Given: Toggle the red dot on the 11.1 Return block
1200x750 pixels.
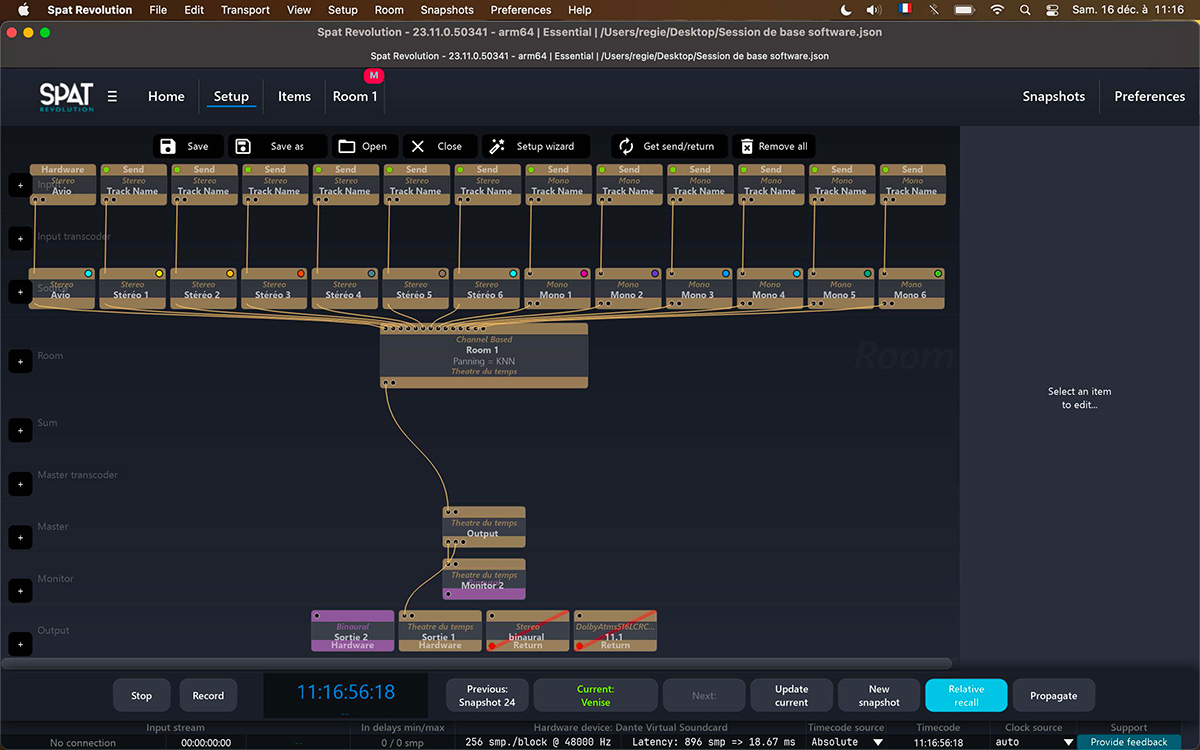Looking at the screenshot, I should (x=580, y=646).
